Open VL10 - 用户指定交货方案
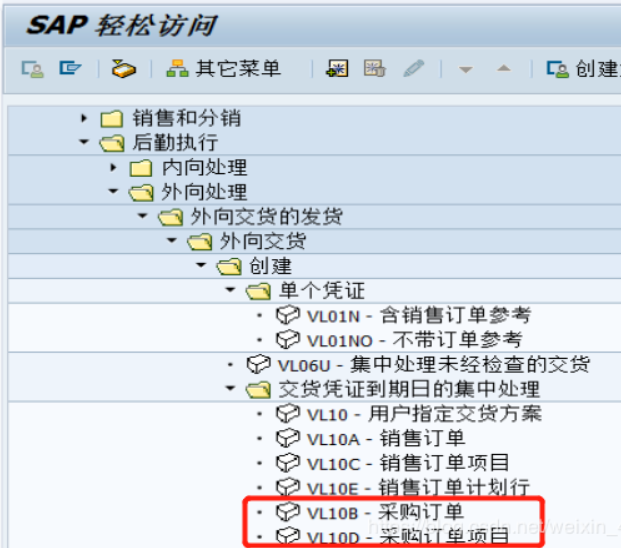 point(424,414)
